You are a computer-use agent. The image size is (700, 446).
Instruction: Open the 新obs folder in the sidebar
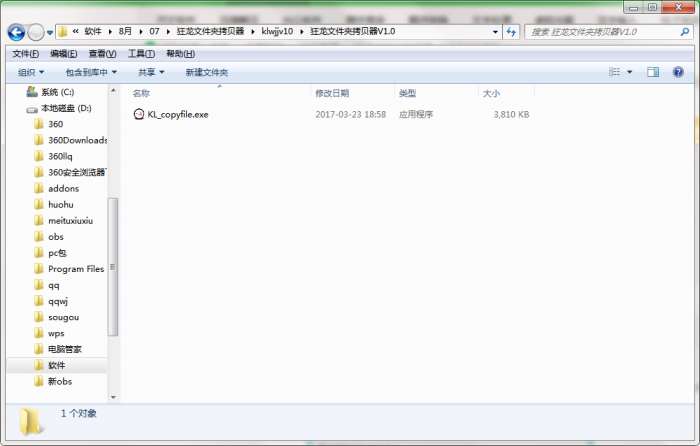(x=60, y=381)
